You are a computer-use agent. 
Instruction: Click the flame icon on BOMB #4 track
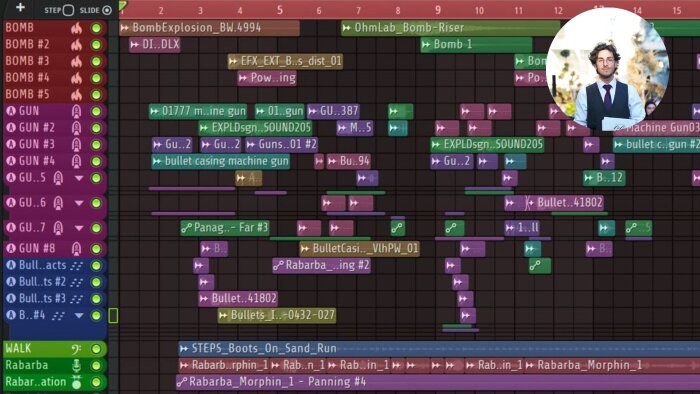[76, 78]
